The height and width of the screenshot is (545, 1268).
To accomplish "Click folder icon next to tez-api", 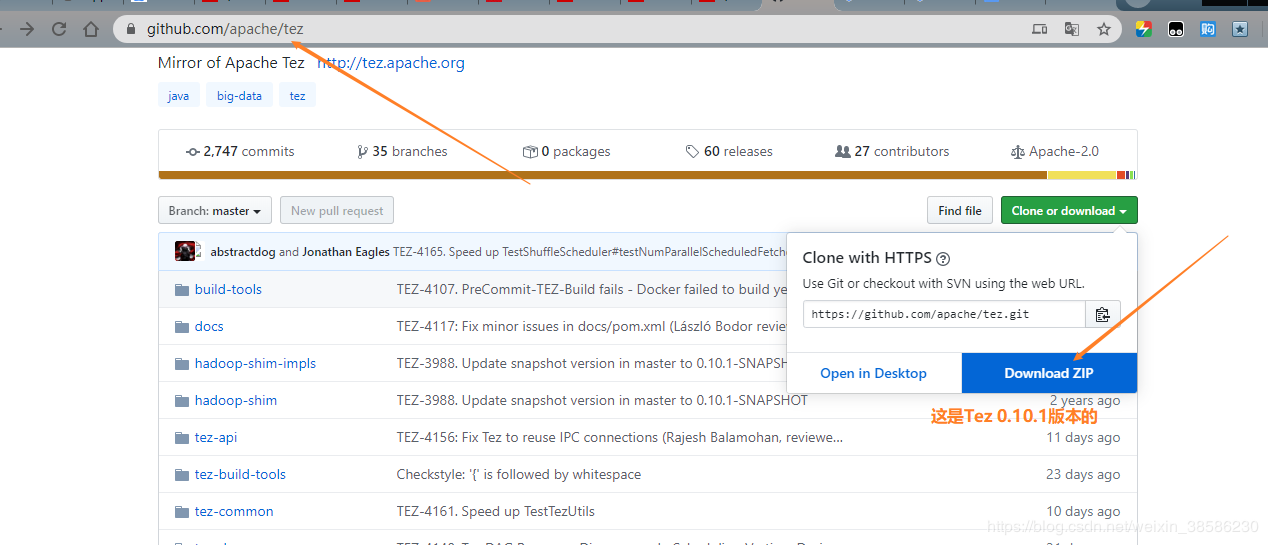I will [182, 437].
